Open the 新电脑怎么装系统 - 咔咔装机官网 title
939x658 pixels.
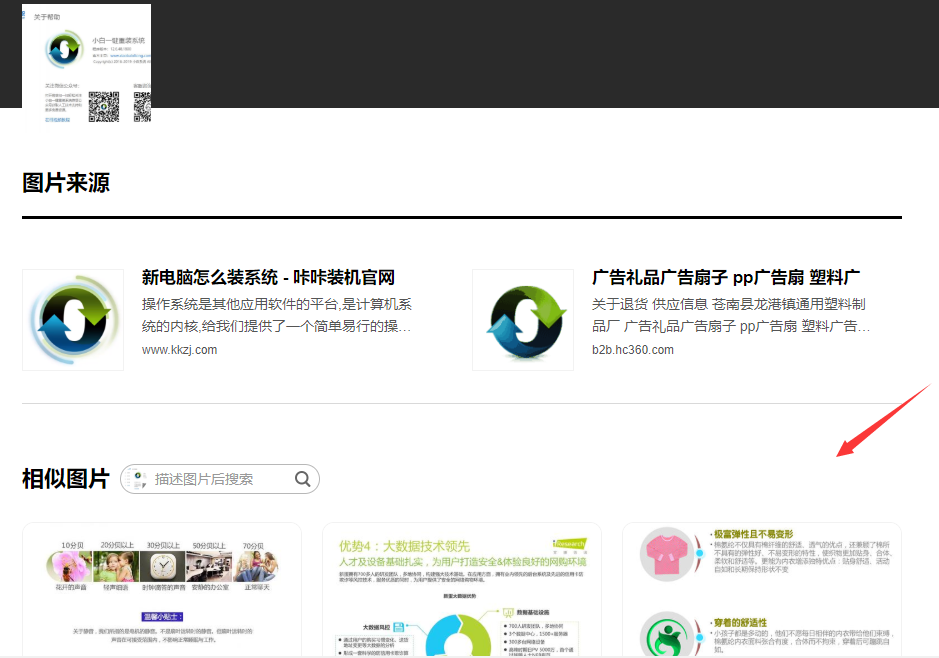(268, 278)
